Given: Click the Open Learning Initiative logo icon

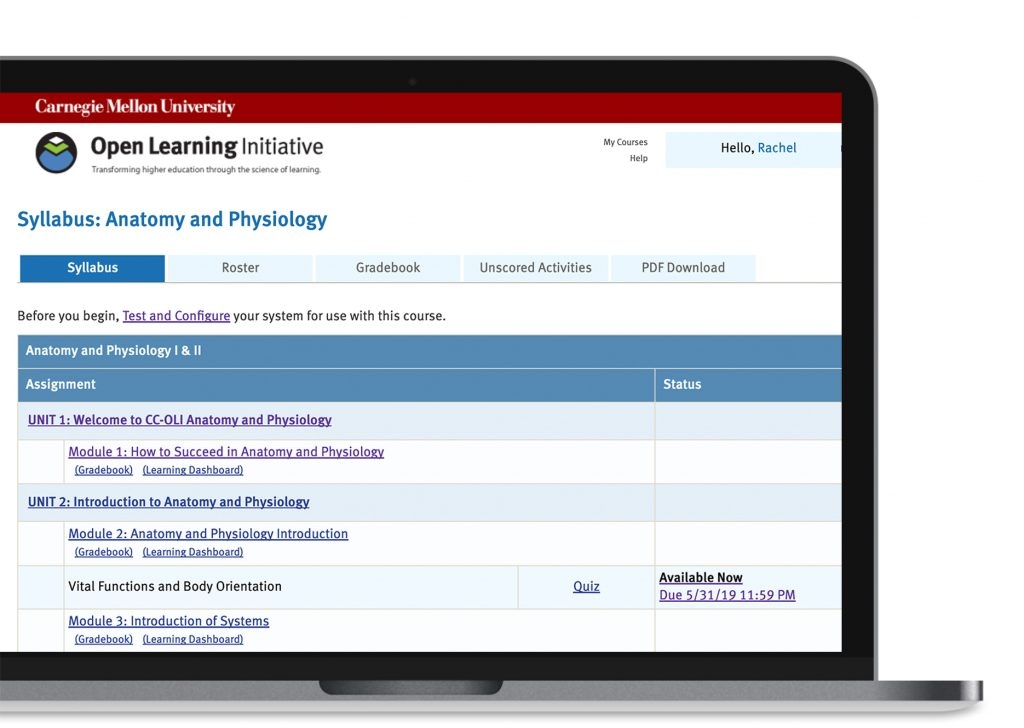Looking at the screenshot, I should tap(56, 153).
